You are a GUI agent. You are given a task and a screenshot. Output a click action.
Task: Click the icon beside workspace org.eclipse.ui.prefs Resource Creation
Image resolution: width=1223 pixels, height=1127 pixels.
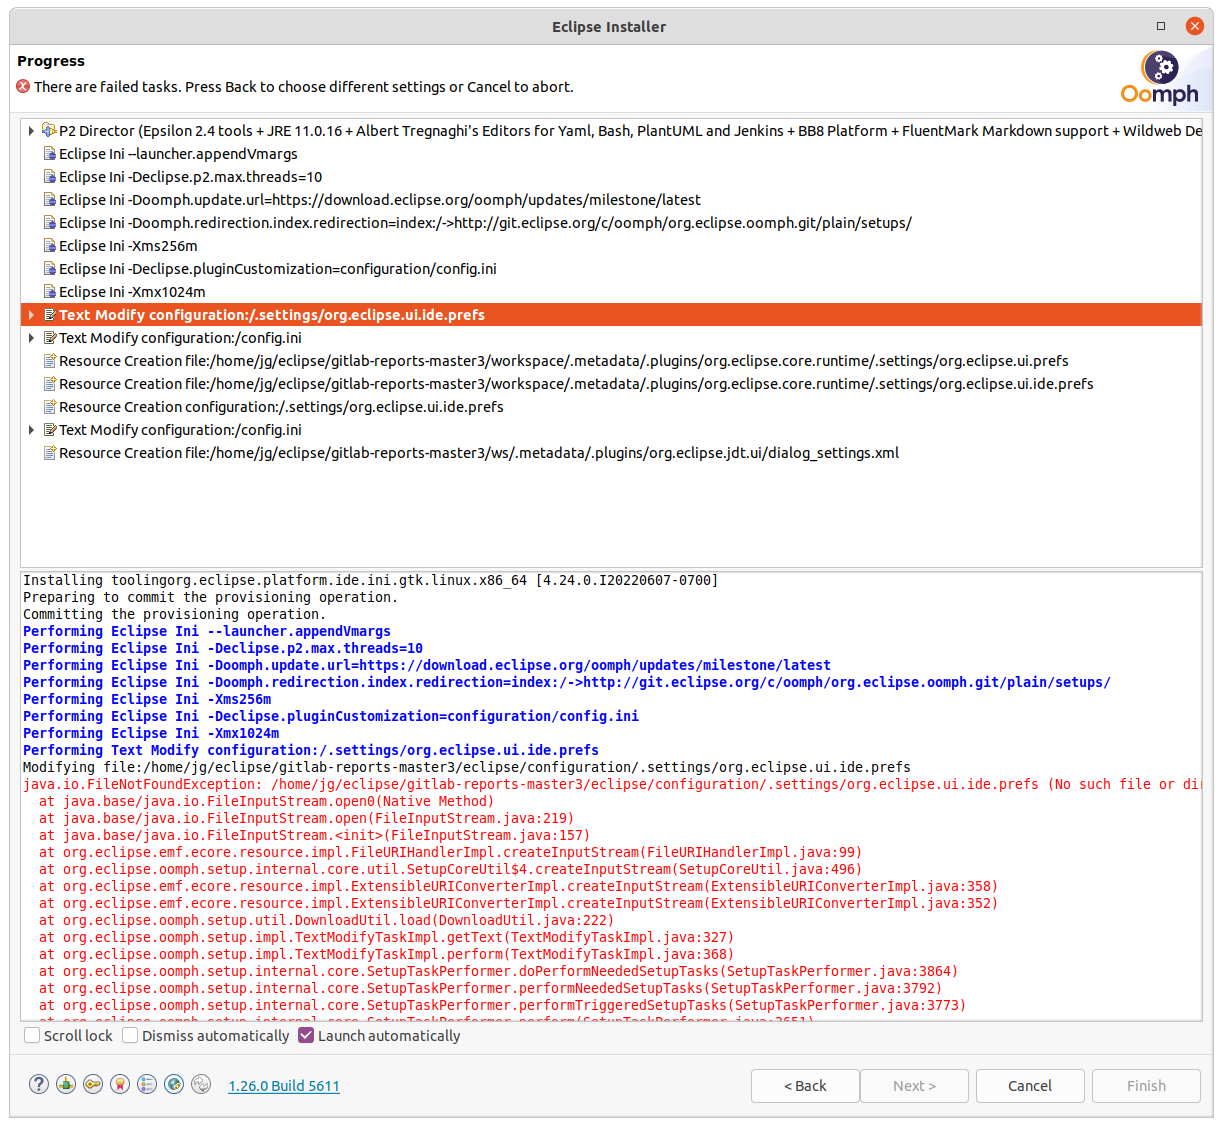[x=49, y=360]
